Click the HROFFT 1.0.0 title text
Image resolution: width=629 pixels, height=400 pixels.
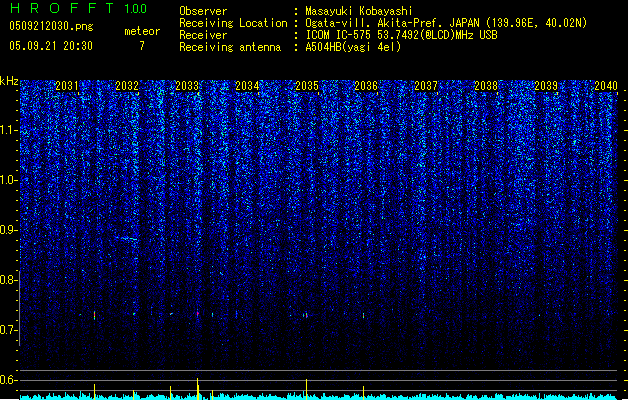[78, 8]
